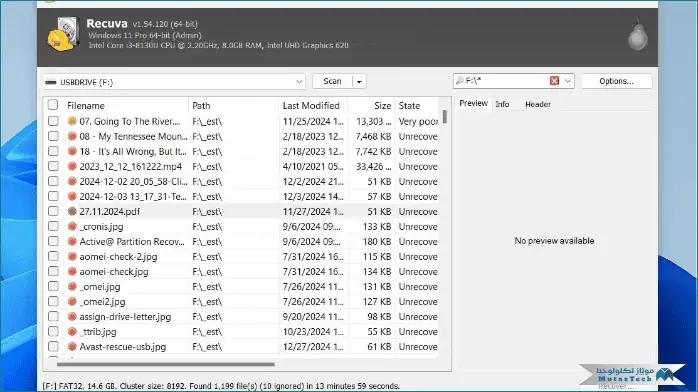Click the status bar scan summary text
This screenshot has width=698, height=392.
[x=221, y=386]
